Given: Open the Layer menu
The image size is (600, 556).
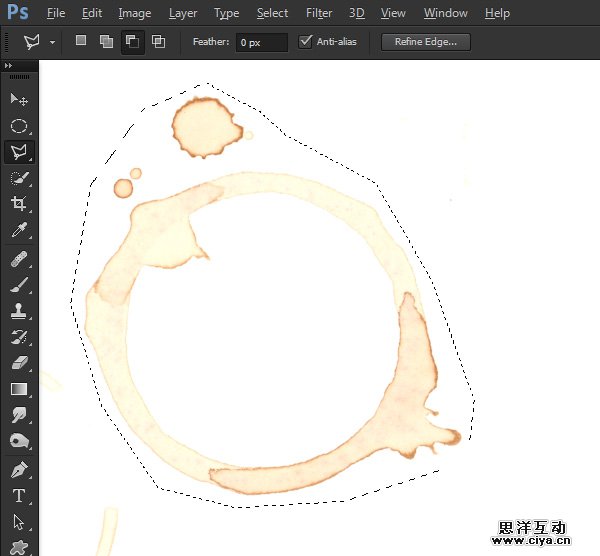Looking at the screenshot, I should point(183,13).
